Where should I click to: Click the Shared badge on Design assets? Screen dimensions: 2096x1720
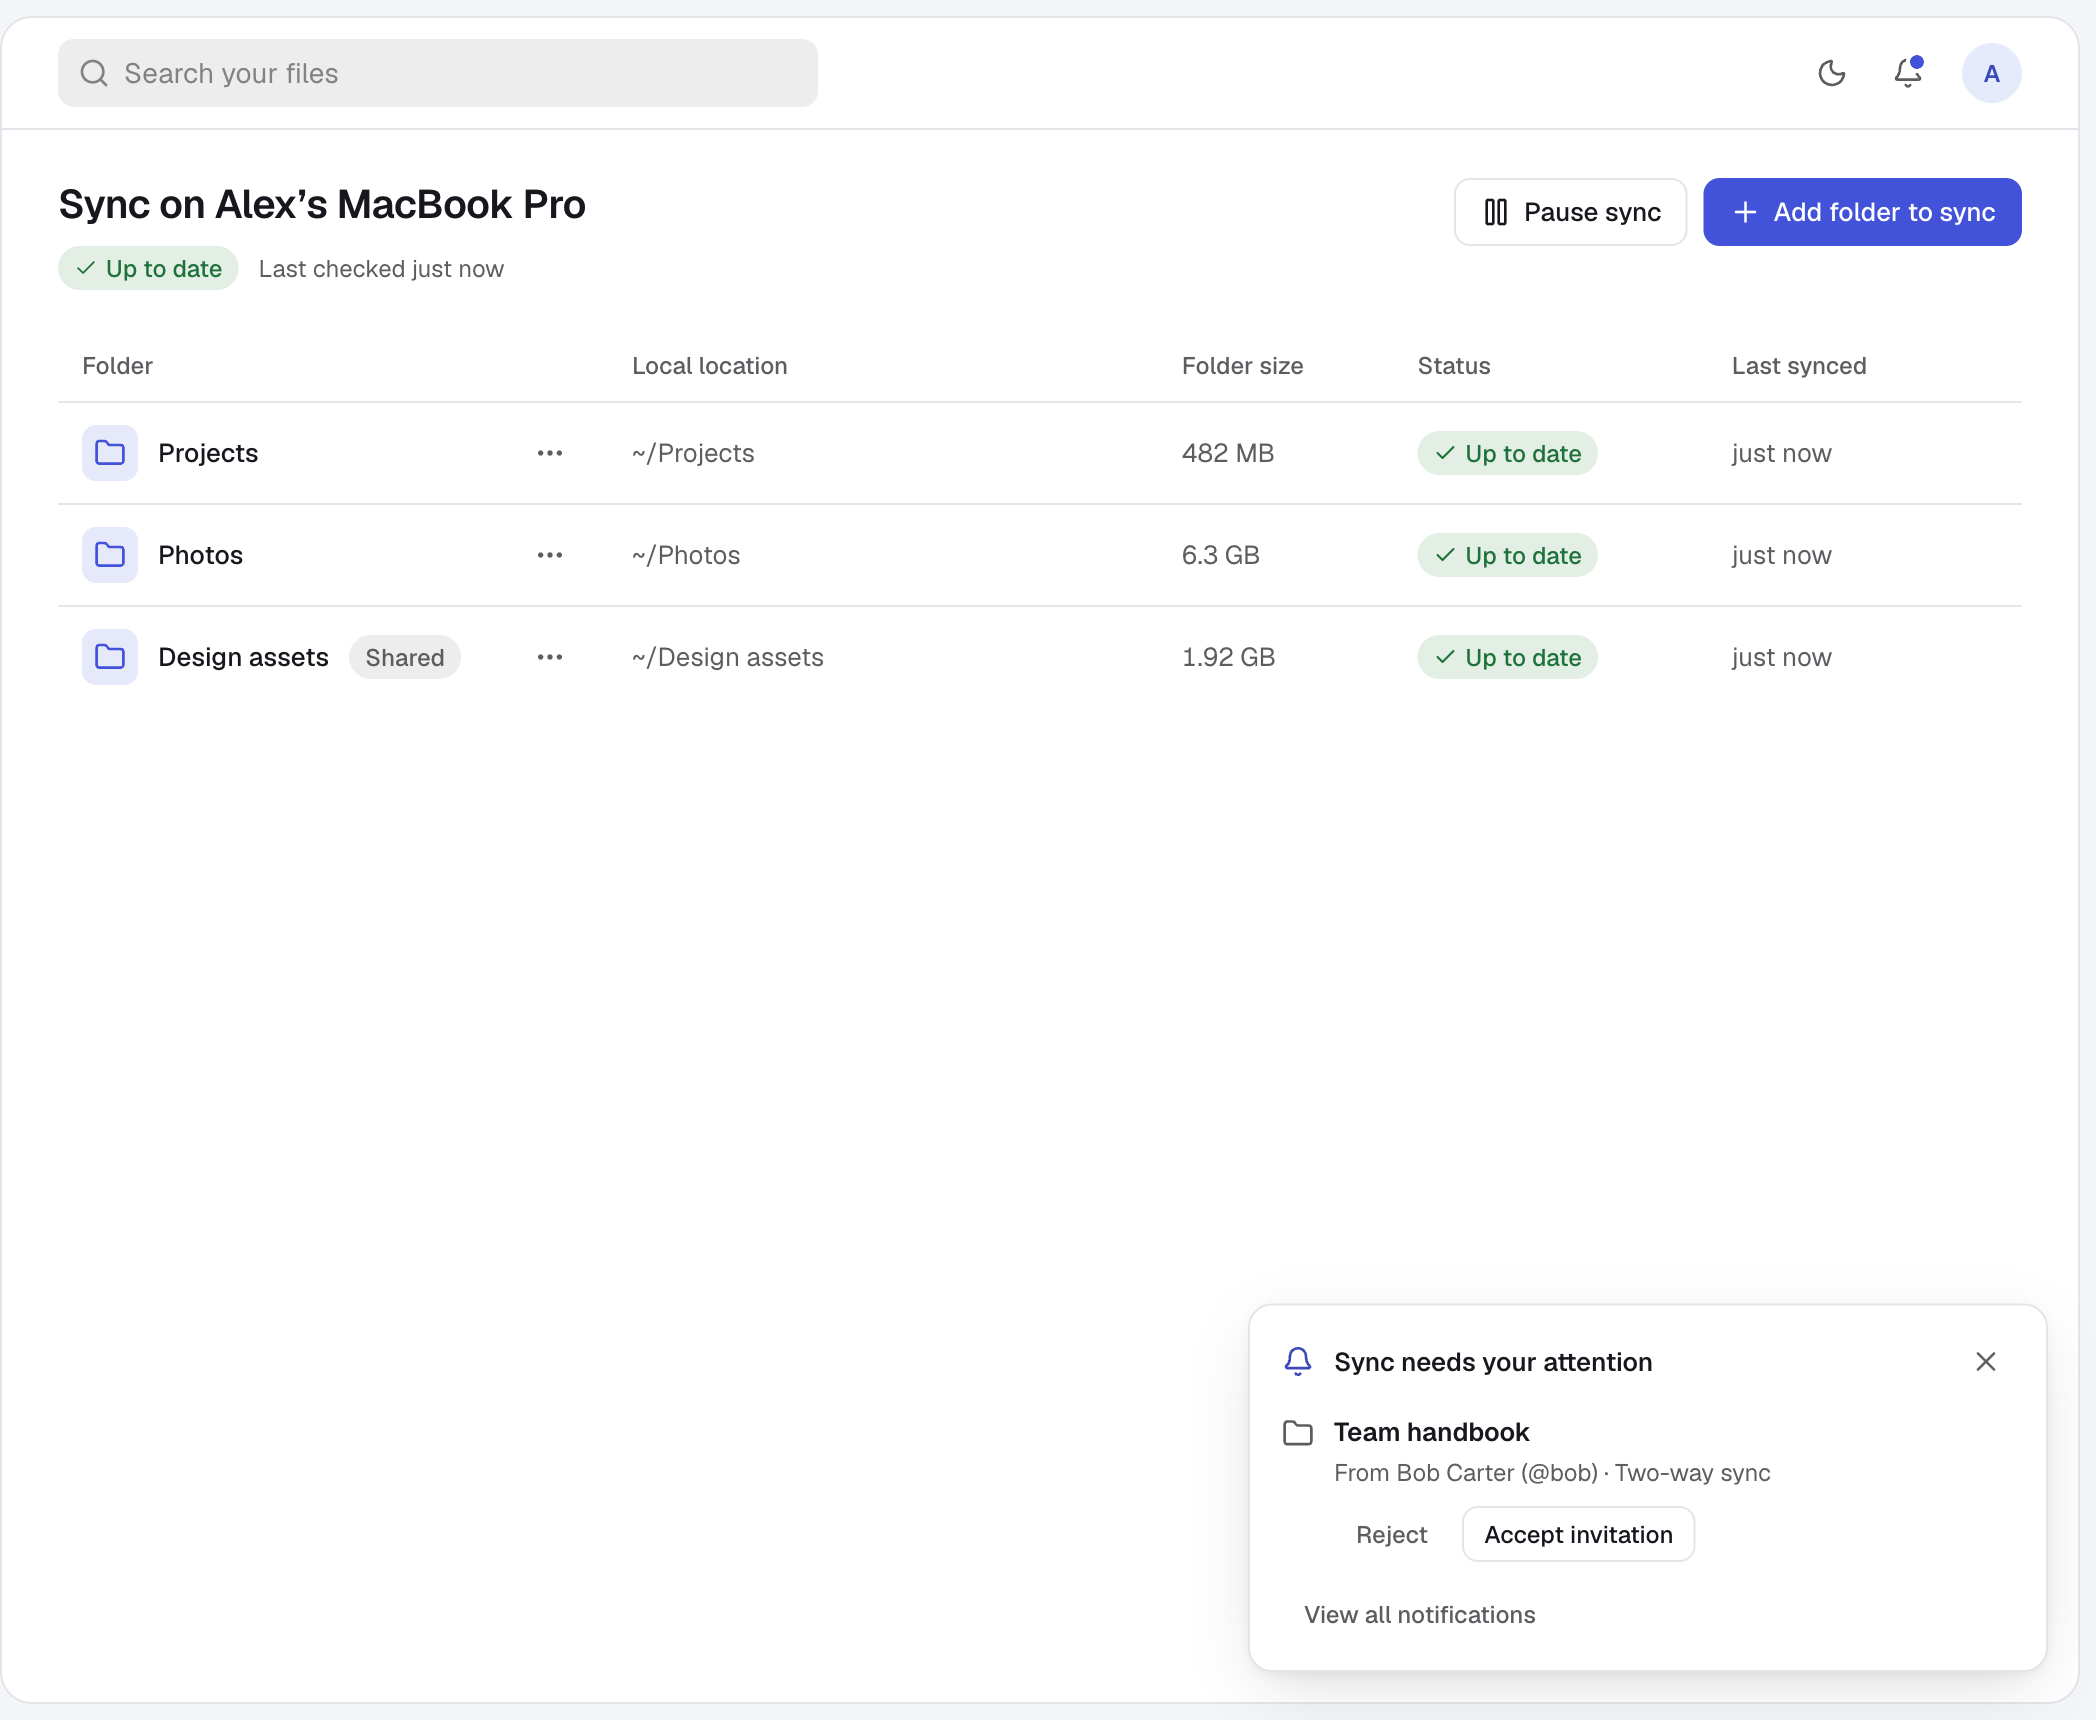pyautogui.click(x=405, y=657)
